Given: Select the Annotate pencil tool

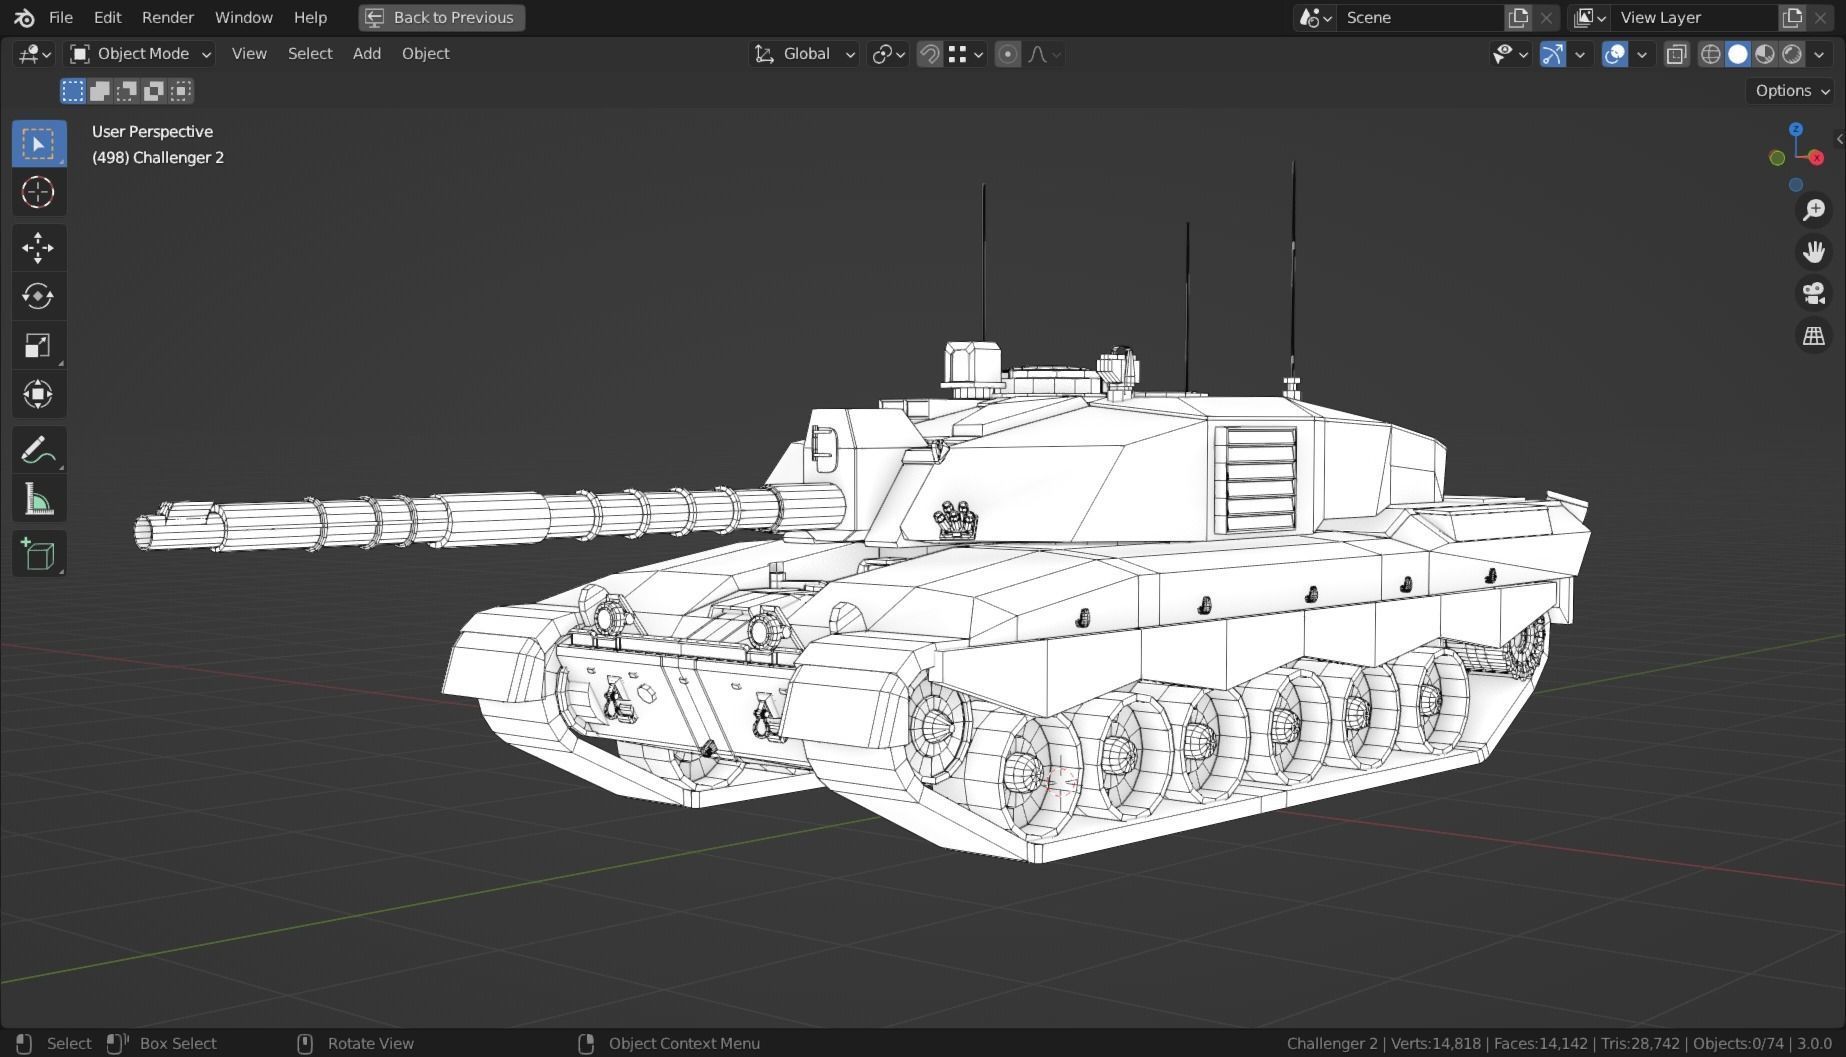Looking at the screenshot, I should pos(38,450).
